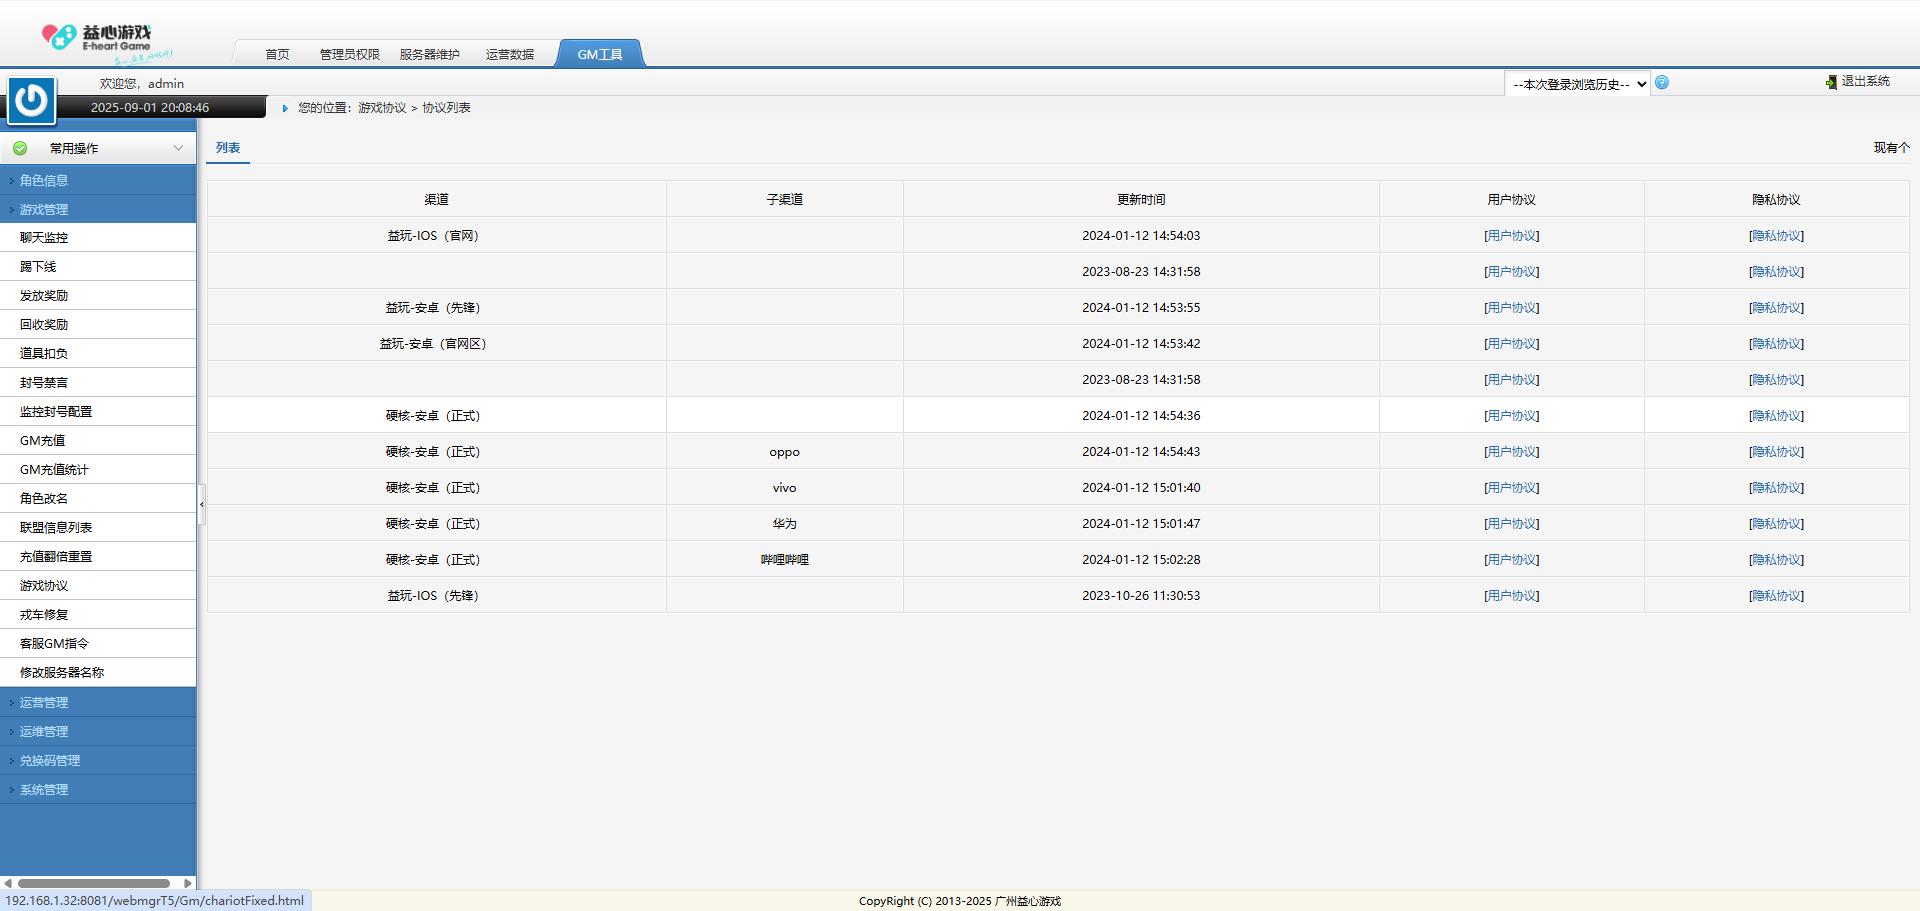Click the 退出系统 logout text link

click(x=1865, y=81)
